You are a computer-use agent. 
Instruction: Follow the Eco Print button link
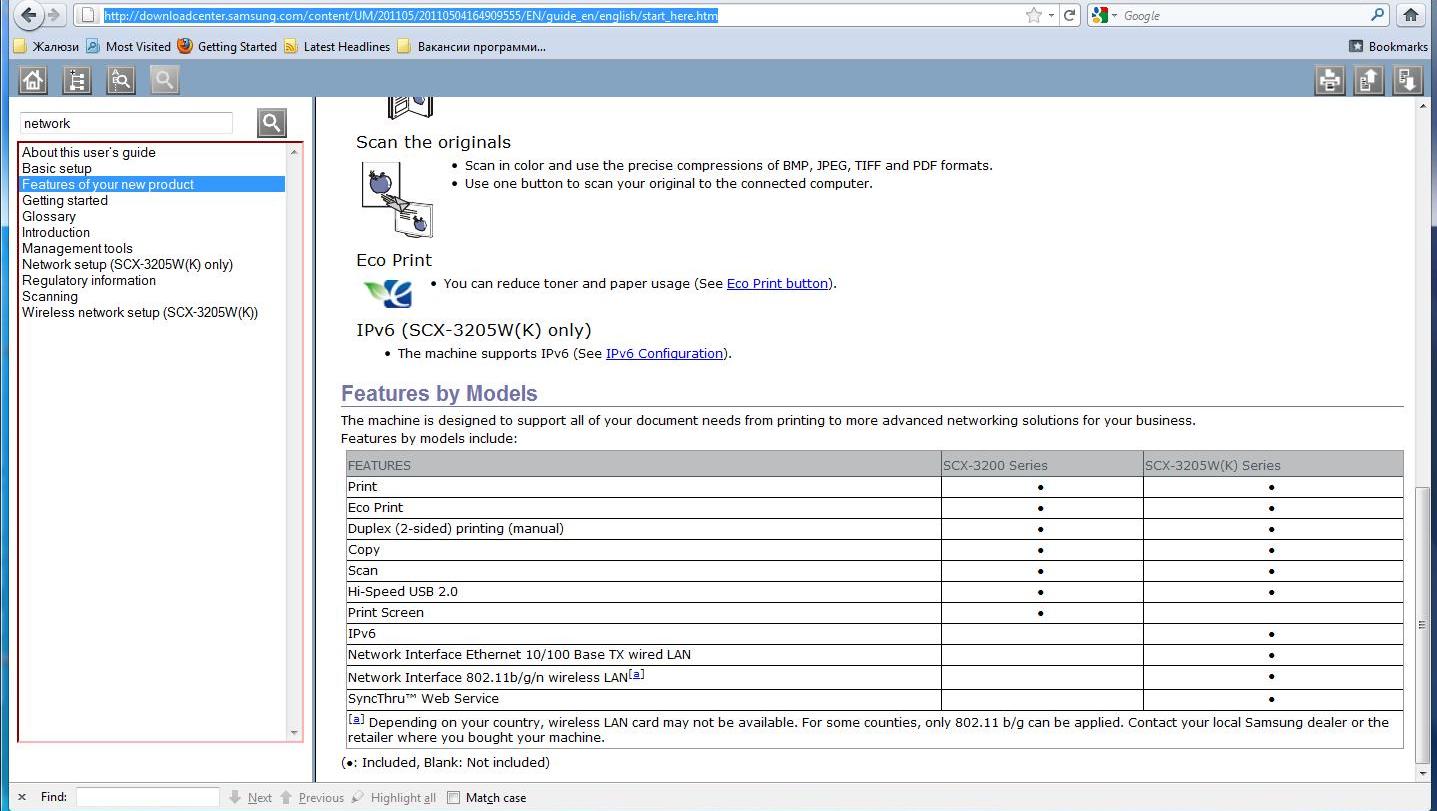pyautogui.click(x=777, y=283)
